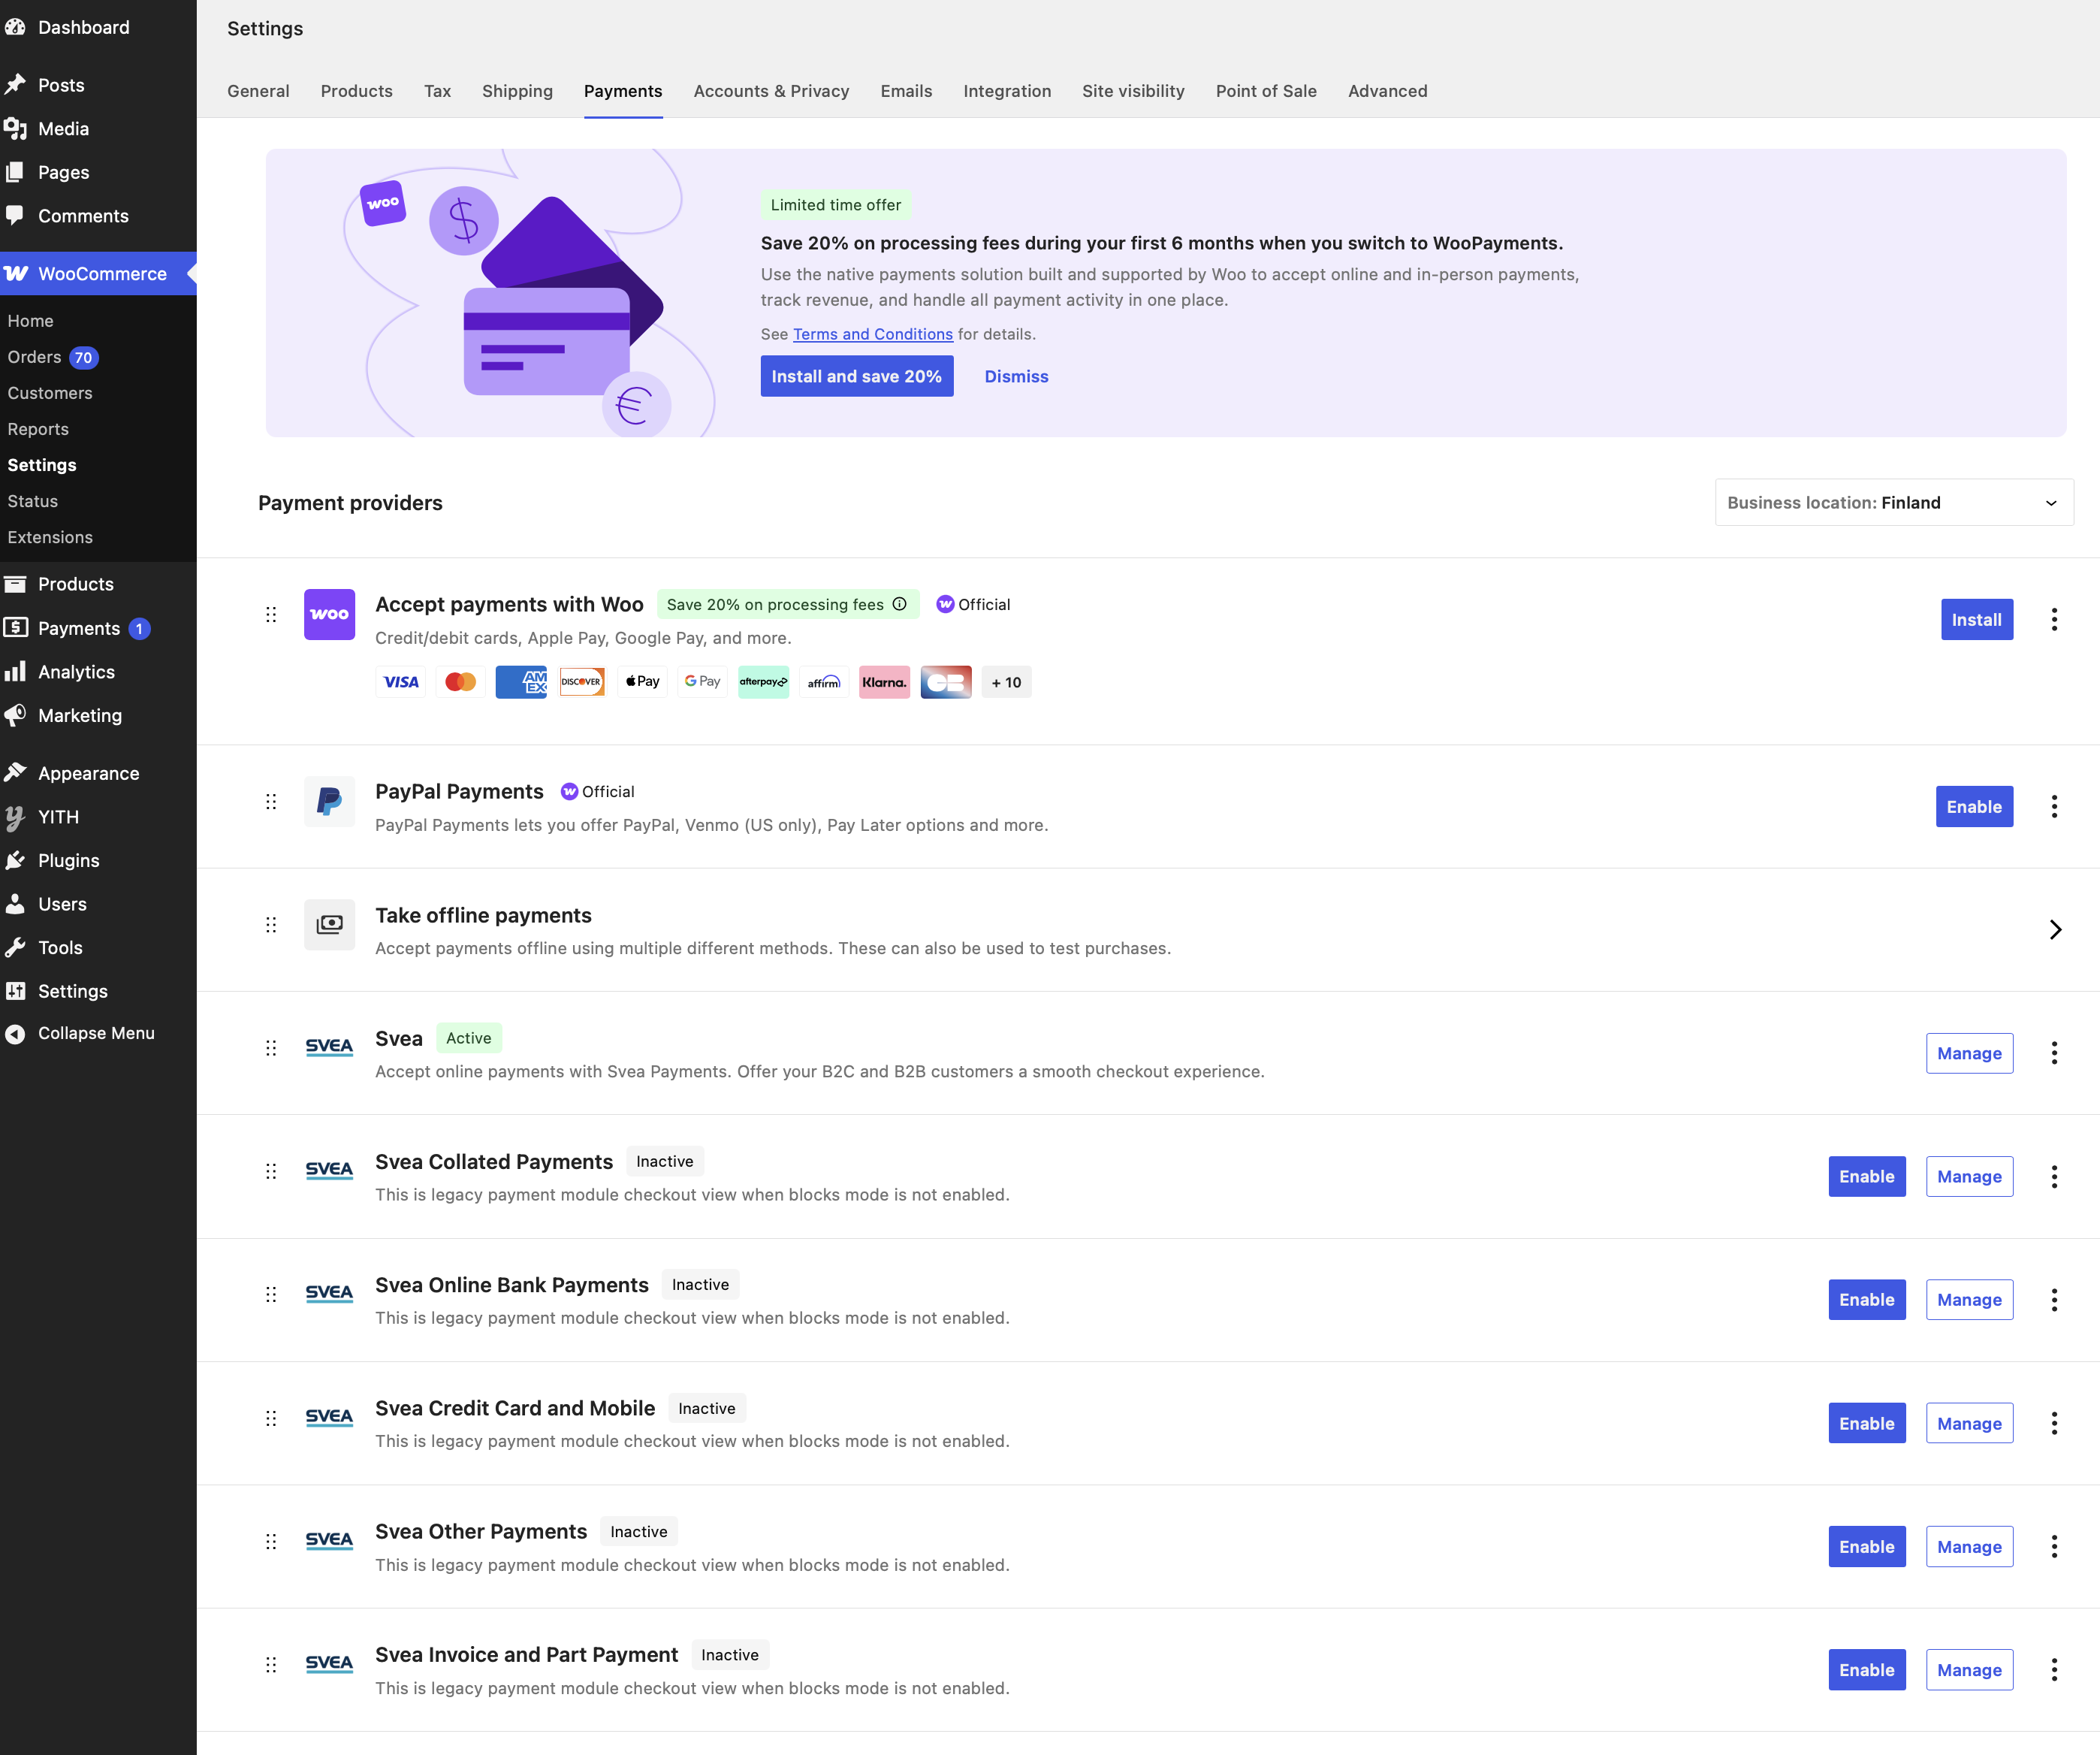Open more options for Svea Other Payments
This screenshot has height=1755, width=2100.
pyautogui.click(x=2054, y=1546)
